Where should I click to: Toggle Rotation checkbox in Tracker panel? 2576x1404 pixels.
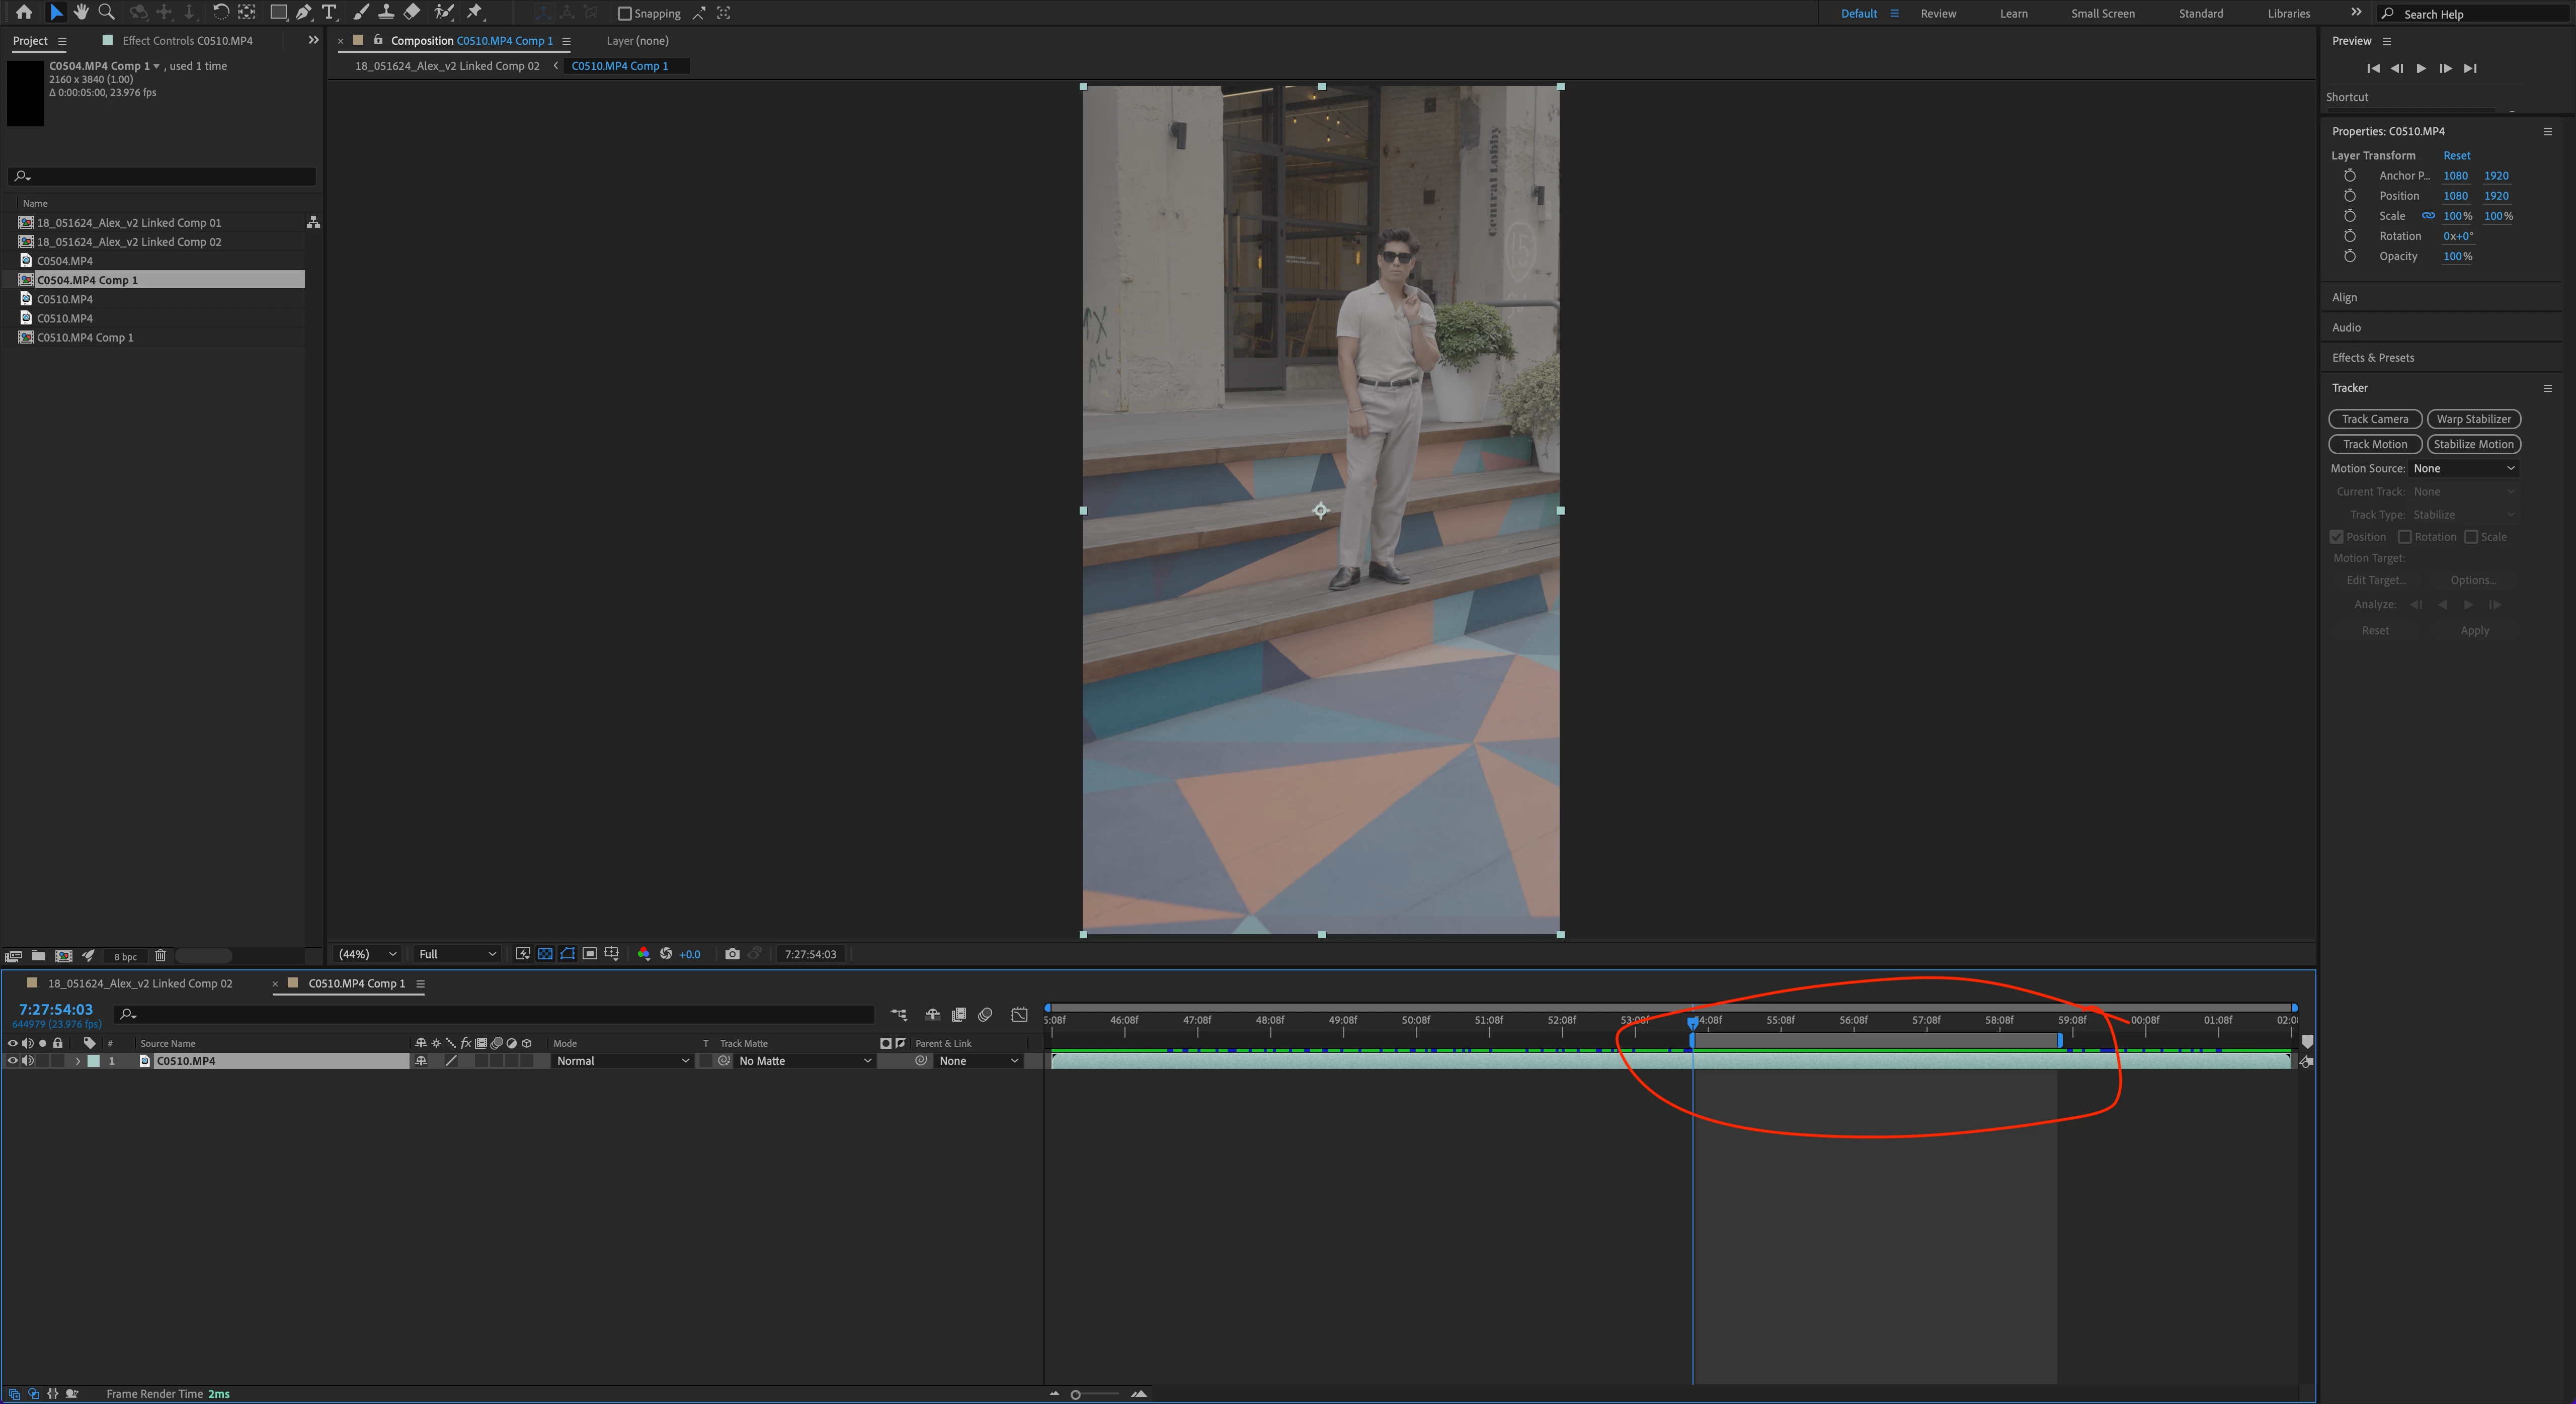(2405, 537)
